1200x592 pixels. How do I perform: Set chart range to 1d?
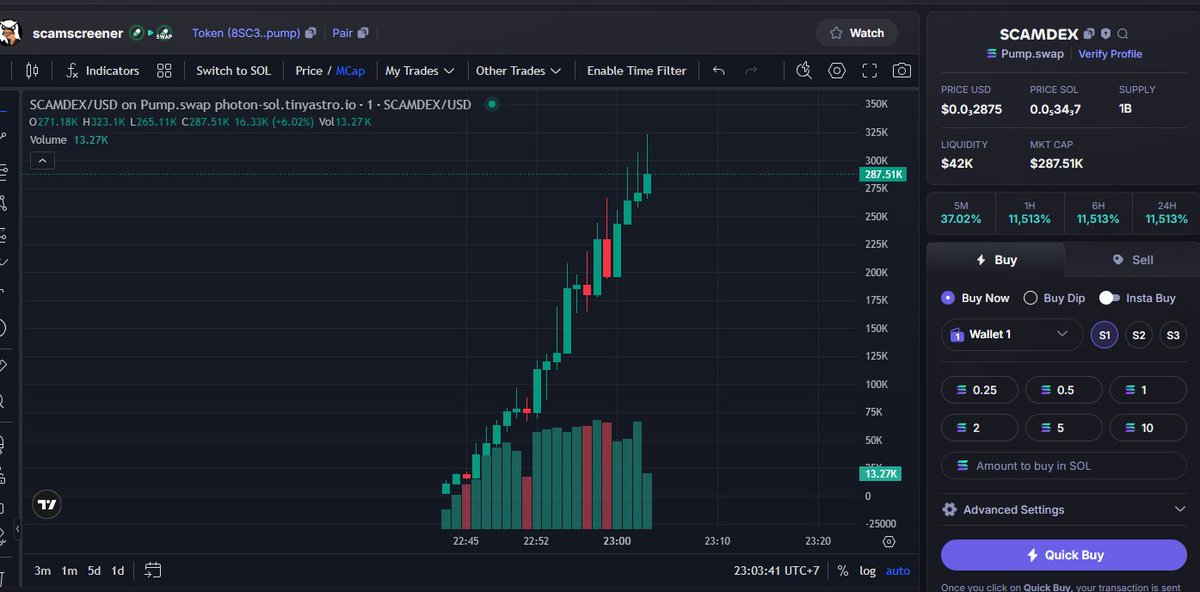click(x=118, y=570)
